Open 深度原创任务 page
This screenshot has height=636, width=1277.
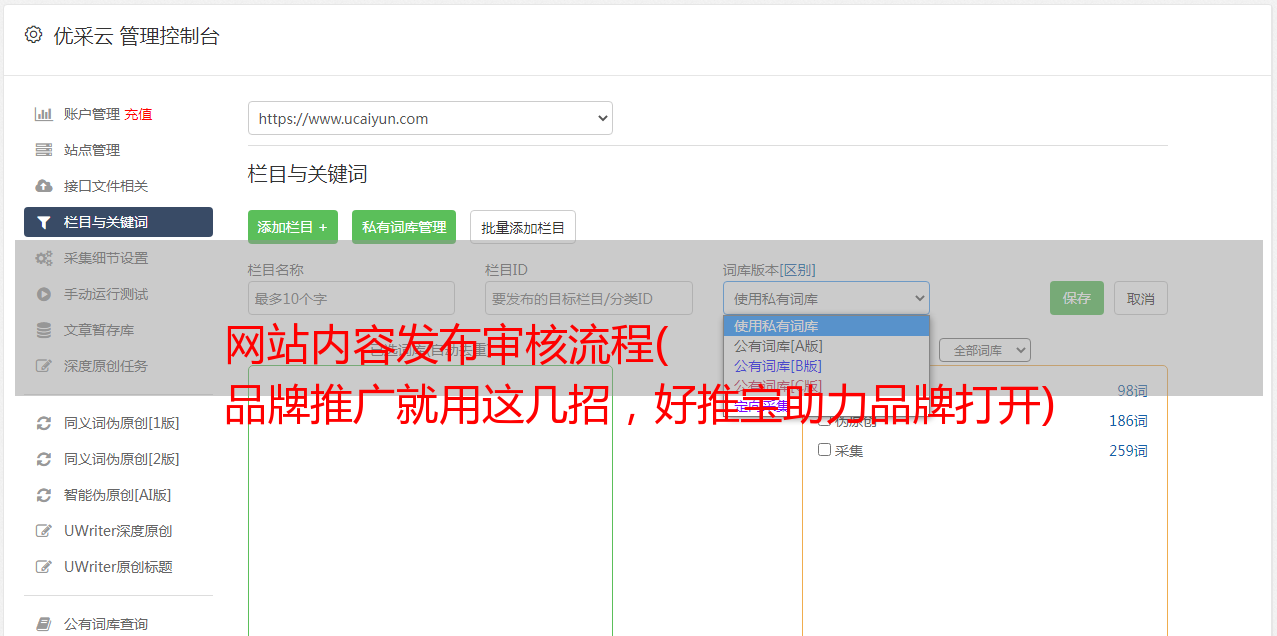click(x=106, y=366)
